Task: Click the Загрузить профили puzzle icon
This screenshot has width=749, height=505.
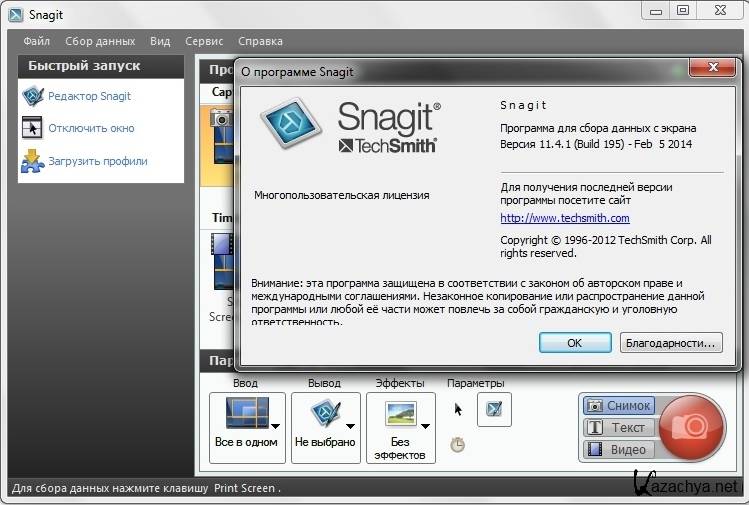Action: [x=32, y=161]
